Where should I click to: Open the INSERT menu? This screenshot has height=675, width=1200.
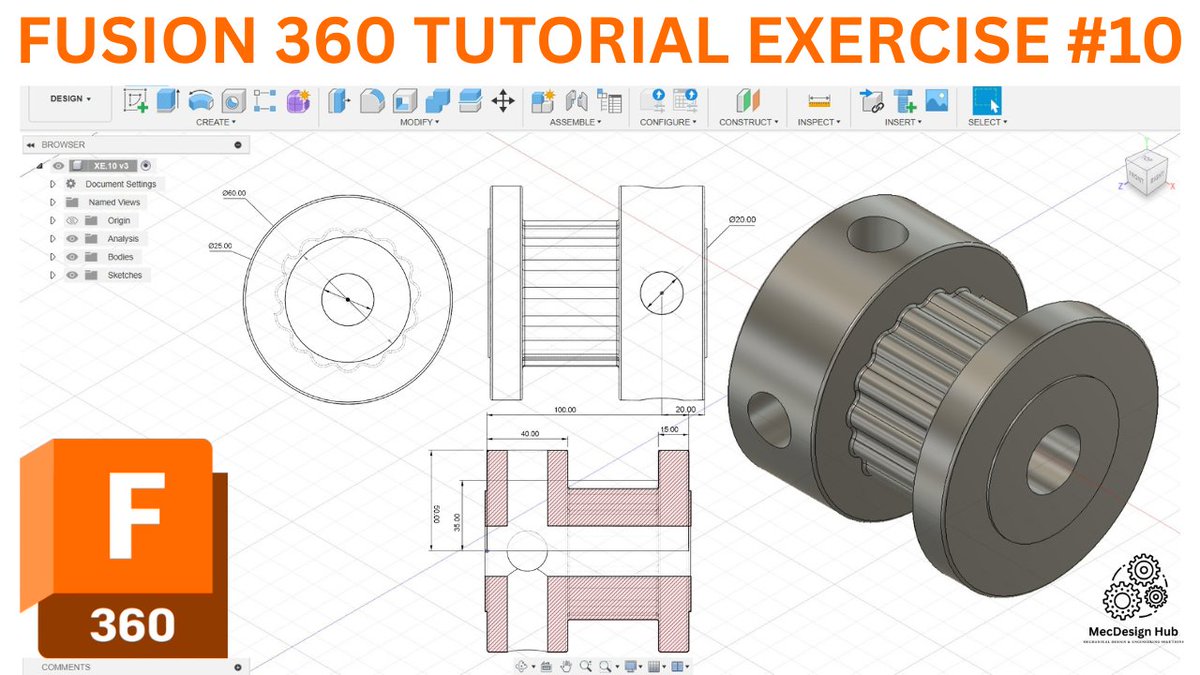click(x=903, y=122)
